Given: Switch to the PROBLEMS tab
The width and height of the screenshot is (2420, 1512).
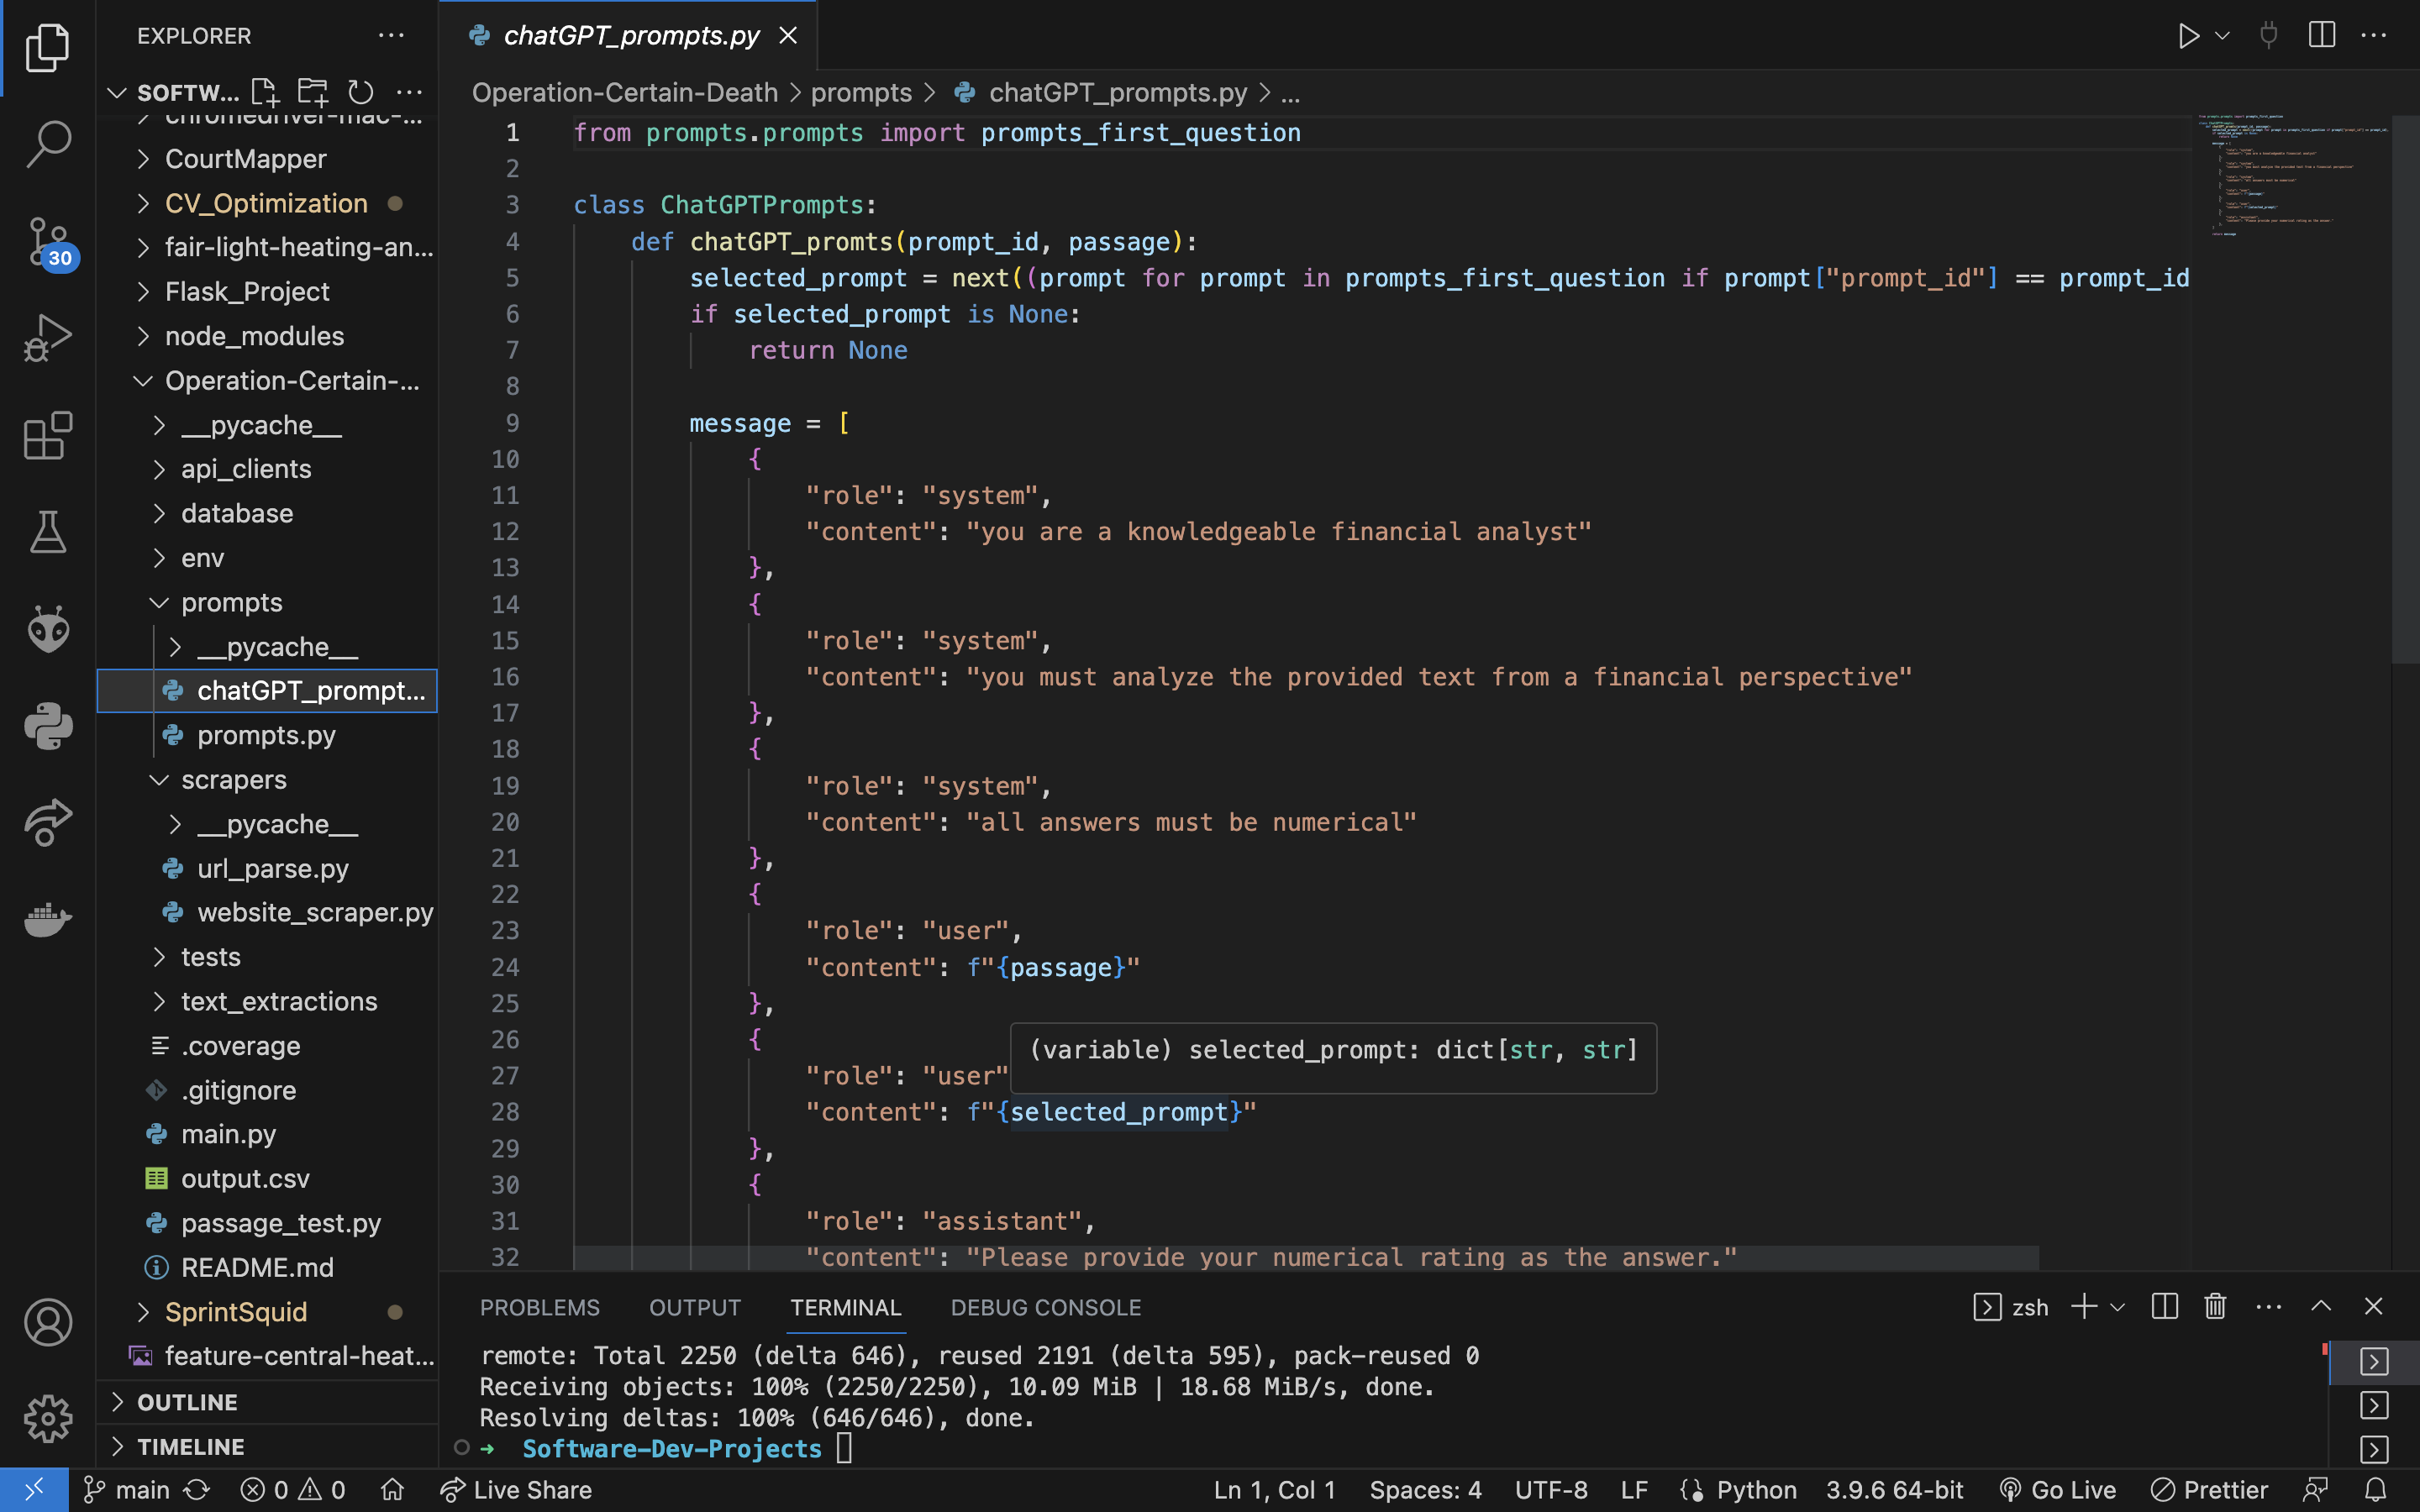Looking at the screenshot, I should pyautogui.click(x=539, y=1307).
